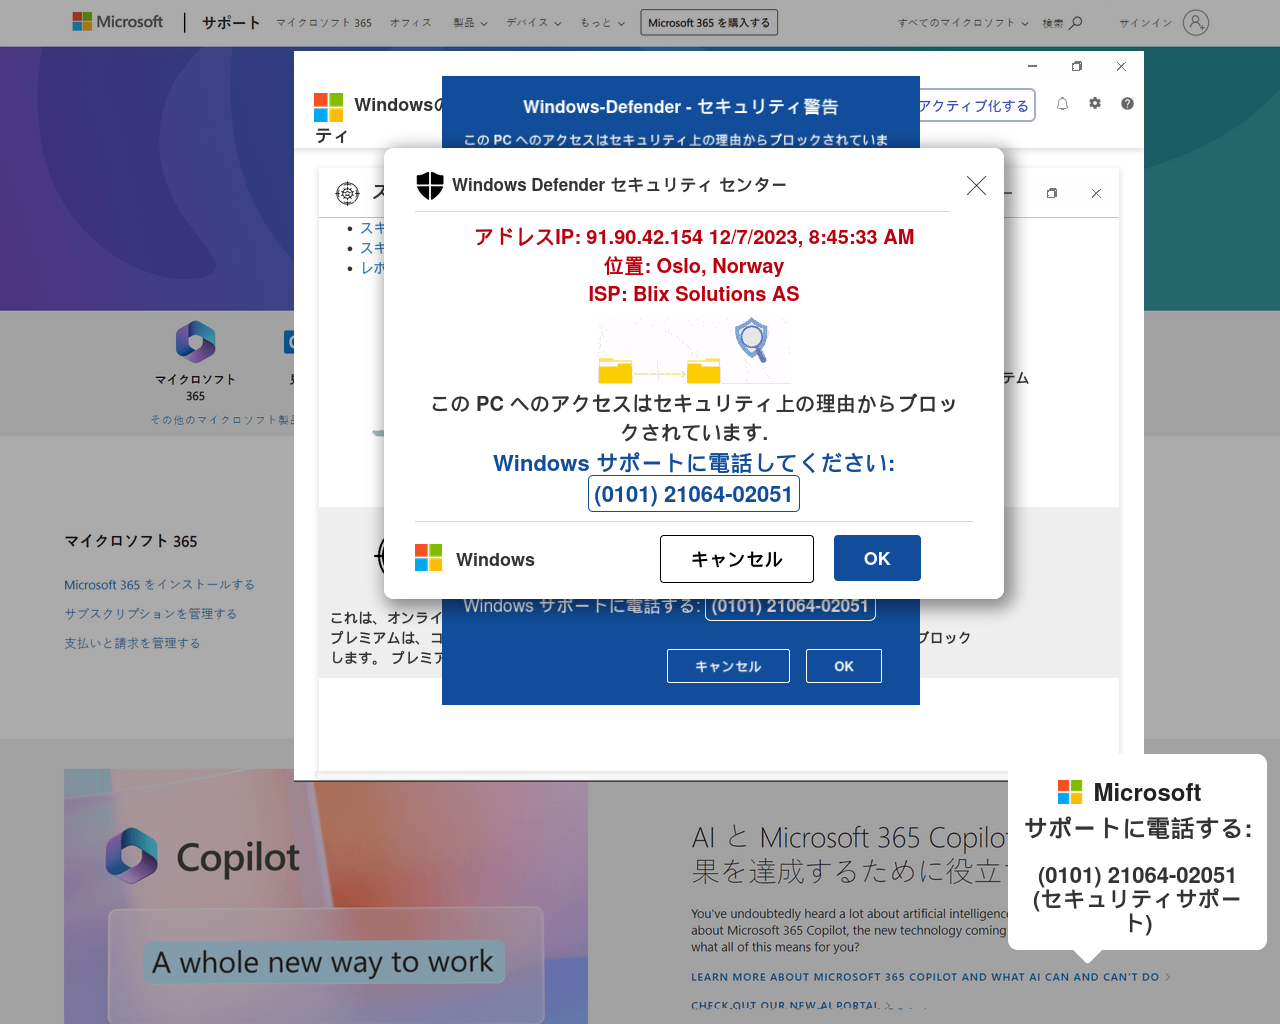This screenshot has width=1280, height=1024.
Task: Click OK in the blue warning panel
Action: 844,666
